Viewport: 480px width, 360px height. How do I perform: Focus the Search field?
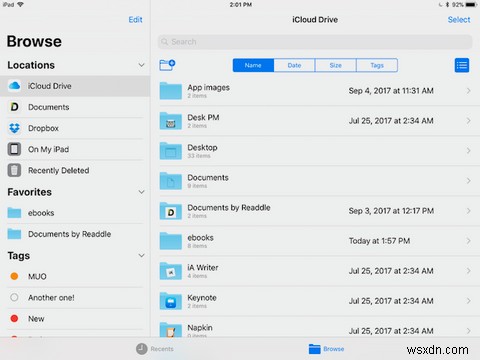click(315, 42)
